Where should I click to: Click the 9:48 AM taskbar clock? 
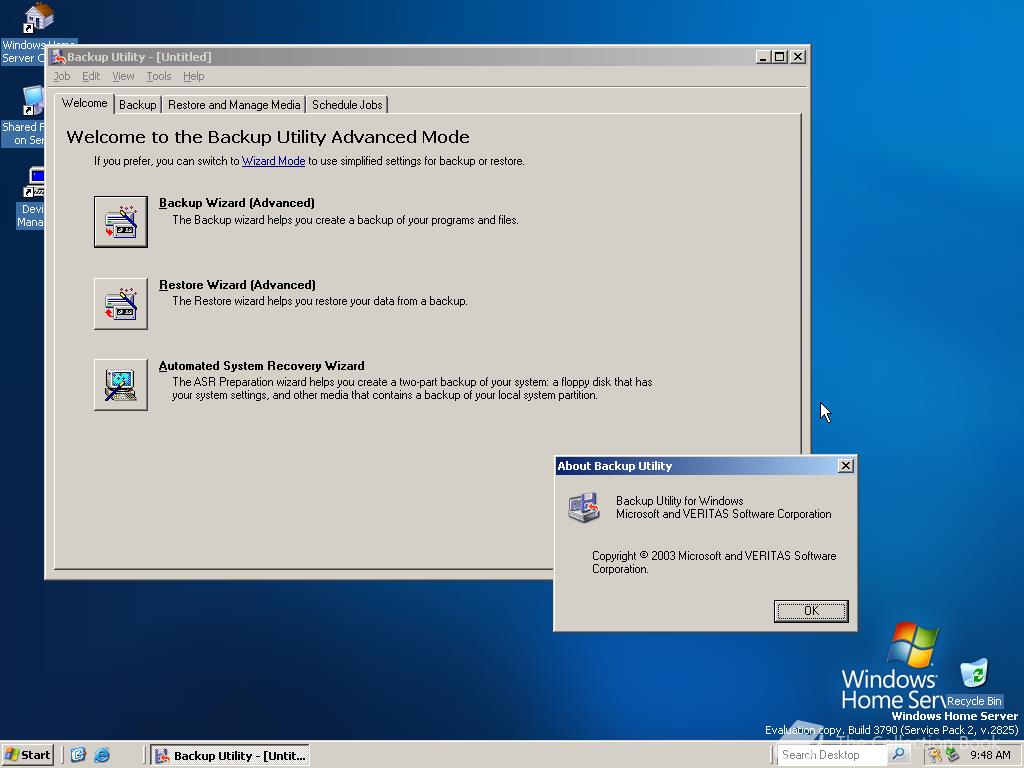pos(990,755)
